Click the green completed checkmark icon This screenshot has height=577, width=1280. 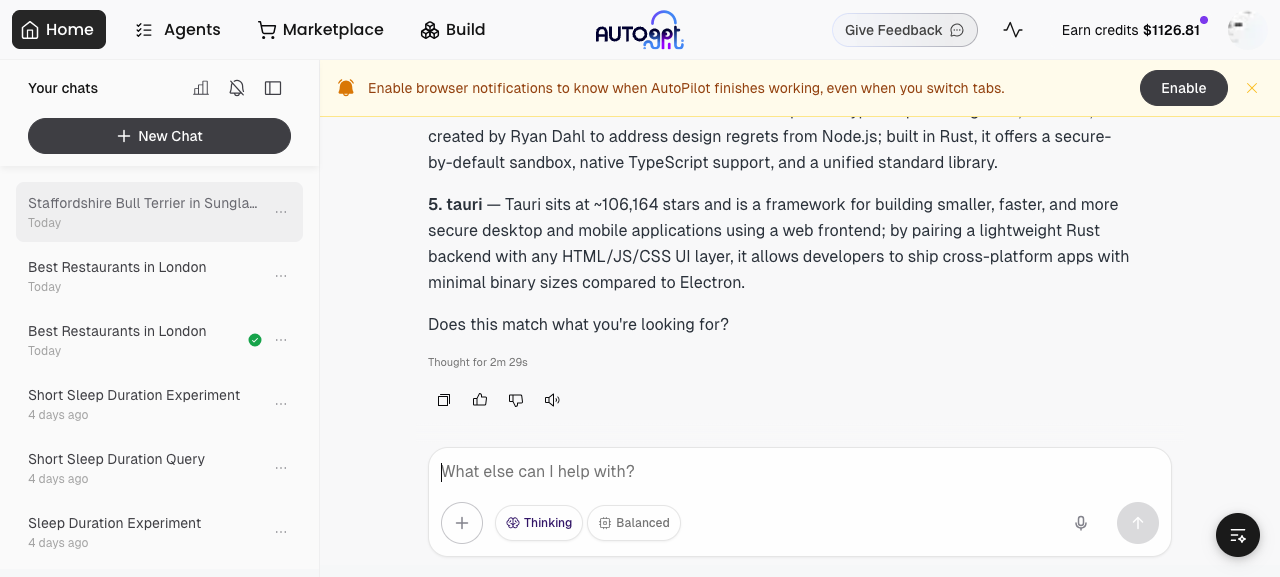[255, 340]
